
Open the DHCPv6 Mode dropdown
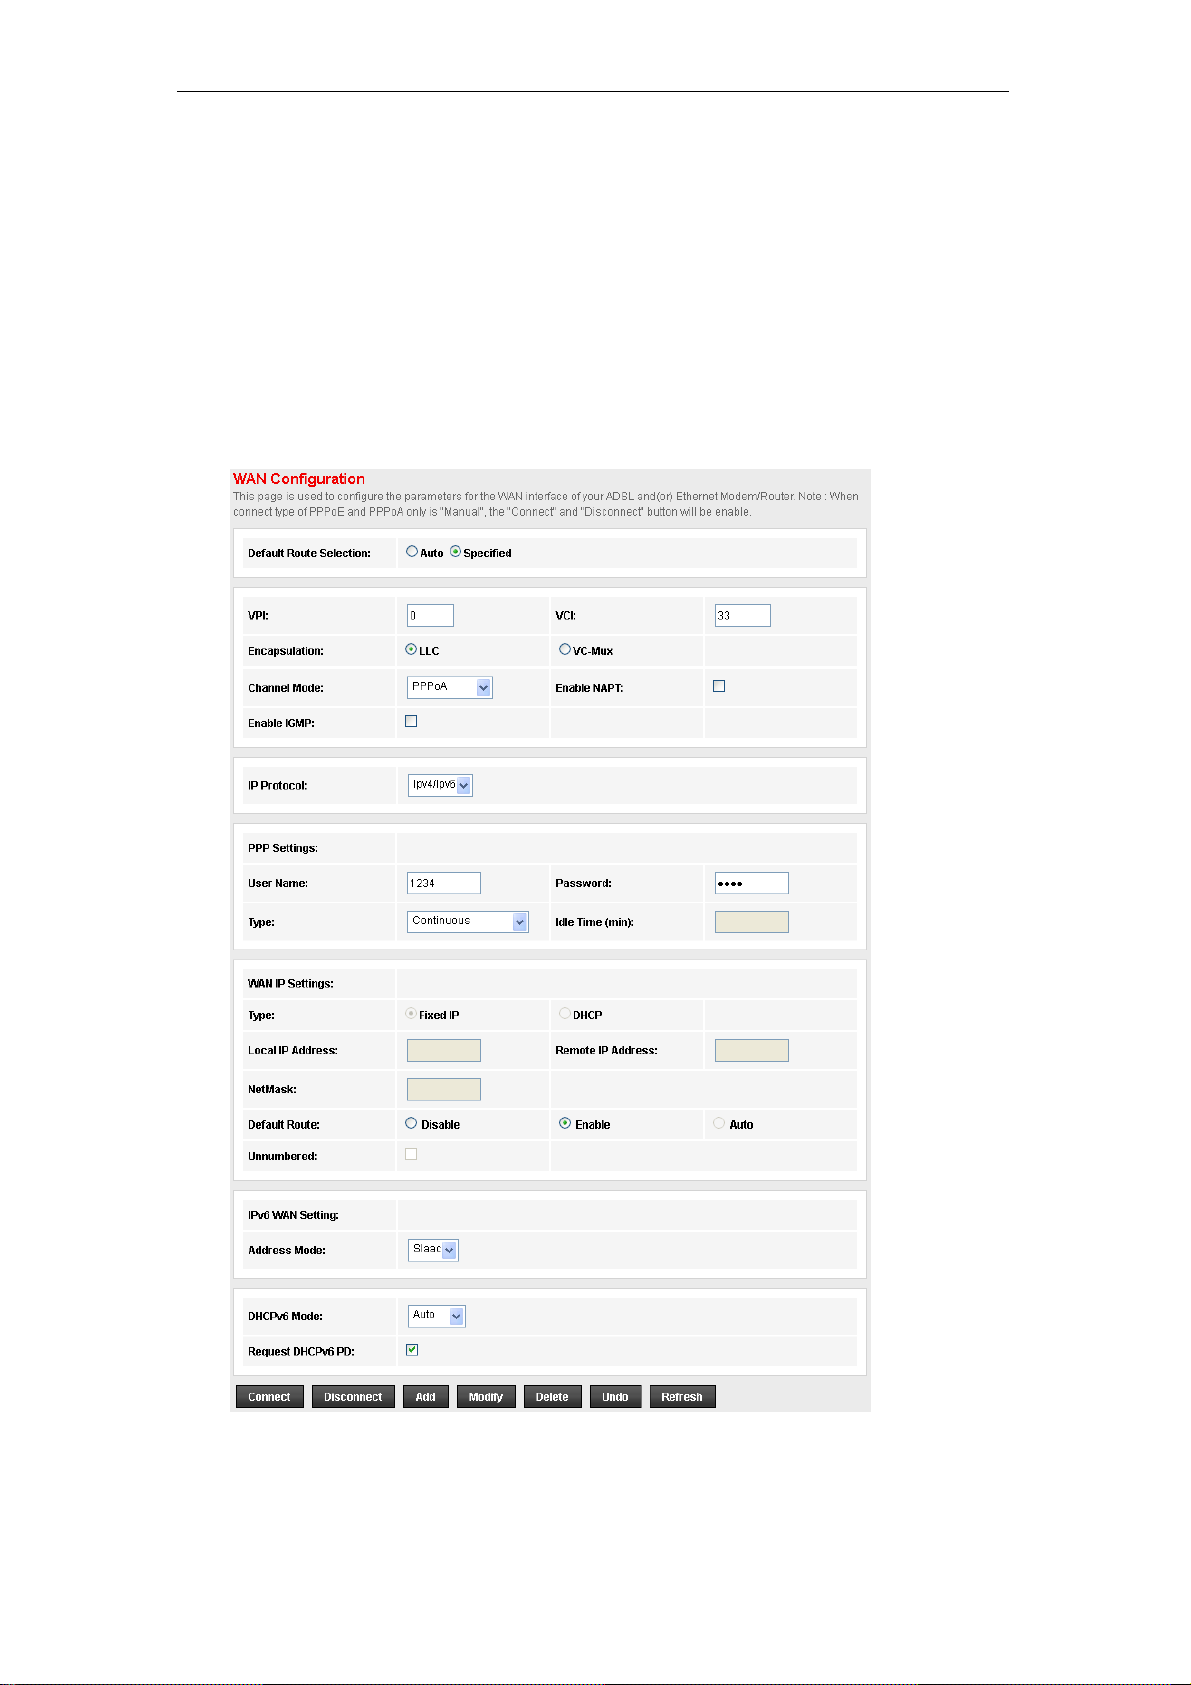point(437,1316)
